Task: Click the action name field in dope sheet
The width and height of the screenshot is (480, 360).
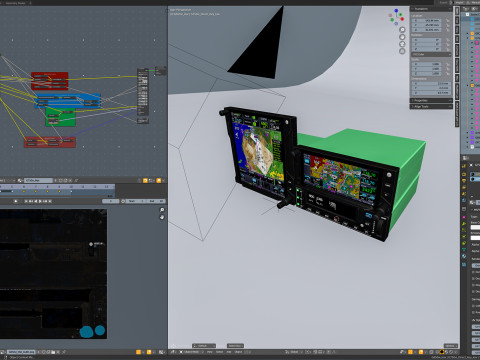Action: coord(38,180)
